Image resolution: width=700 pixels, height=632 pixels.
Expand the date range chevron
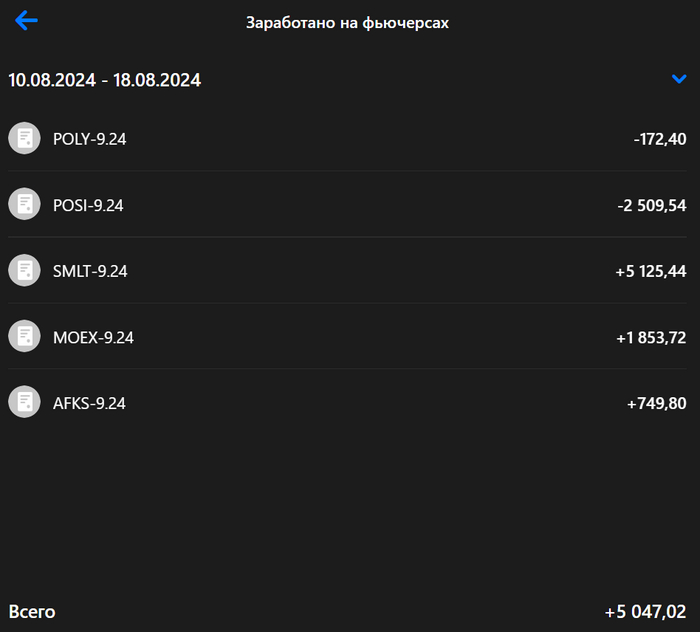coord(679,79)
